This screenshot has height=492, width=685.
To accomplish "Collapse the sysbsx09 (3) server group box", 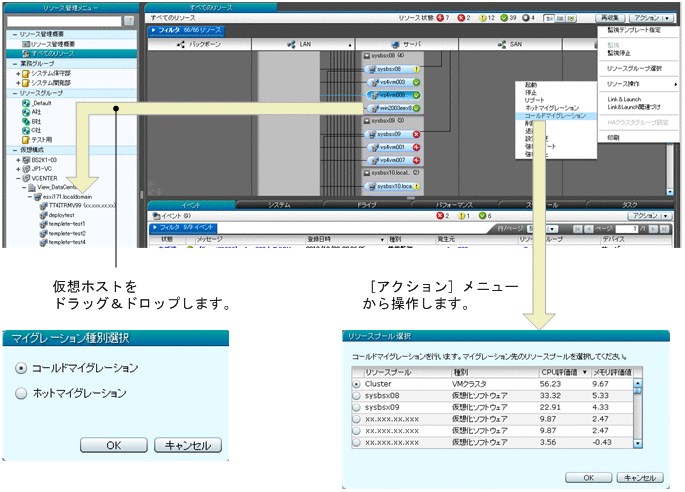I will tap(367, 121).
